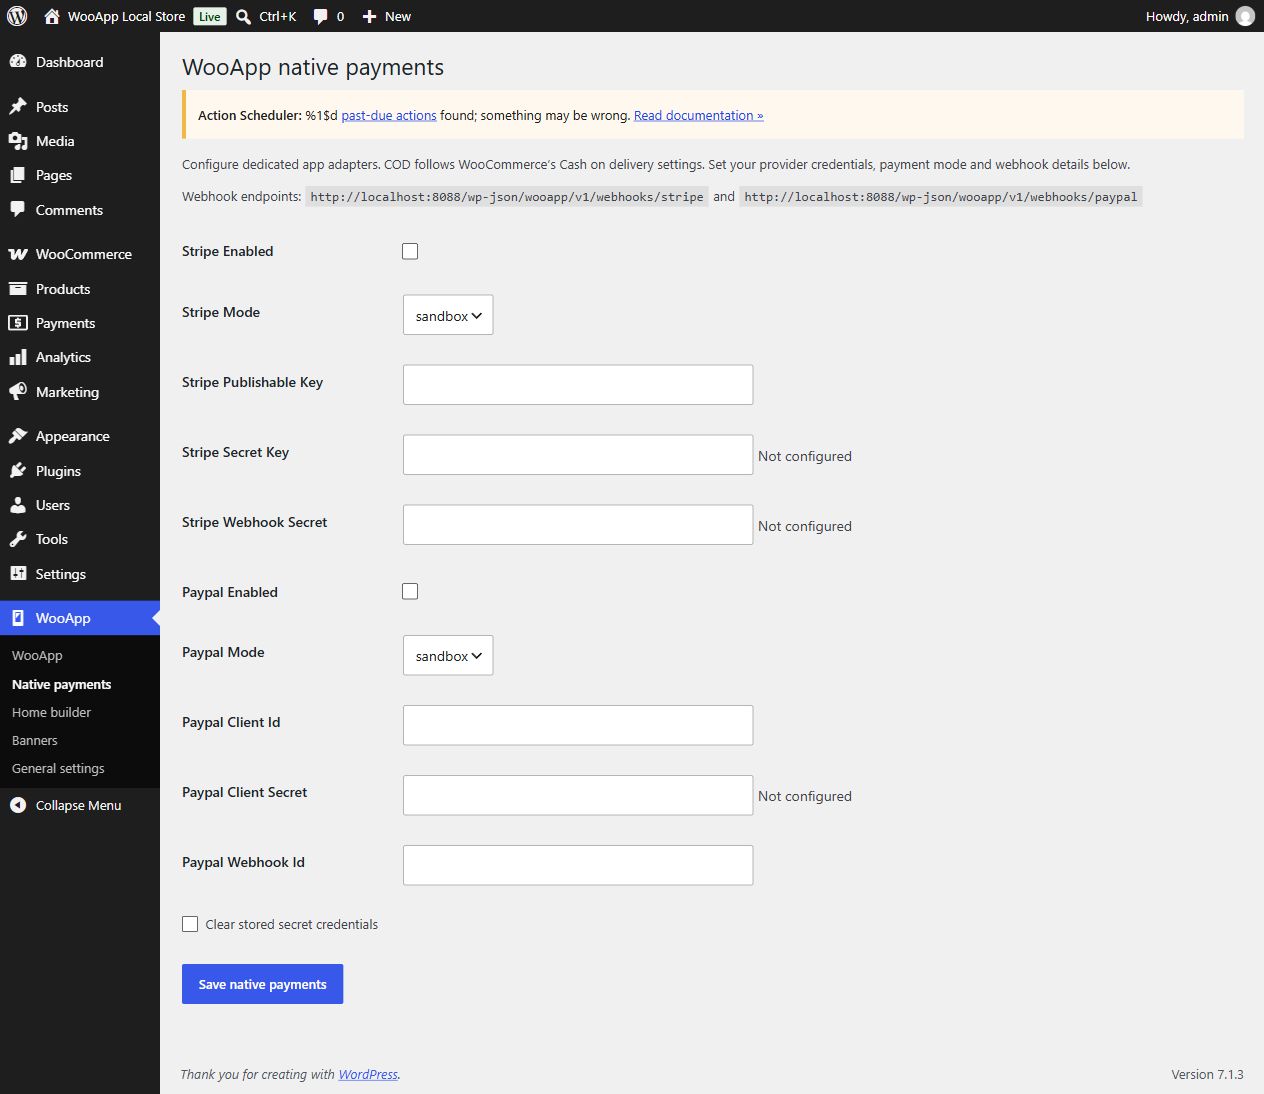The image size is (1264, 1094).
Task: Open General settings submenu item
Action: (x=58, y=768)
